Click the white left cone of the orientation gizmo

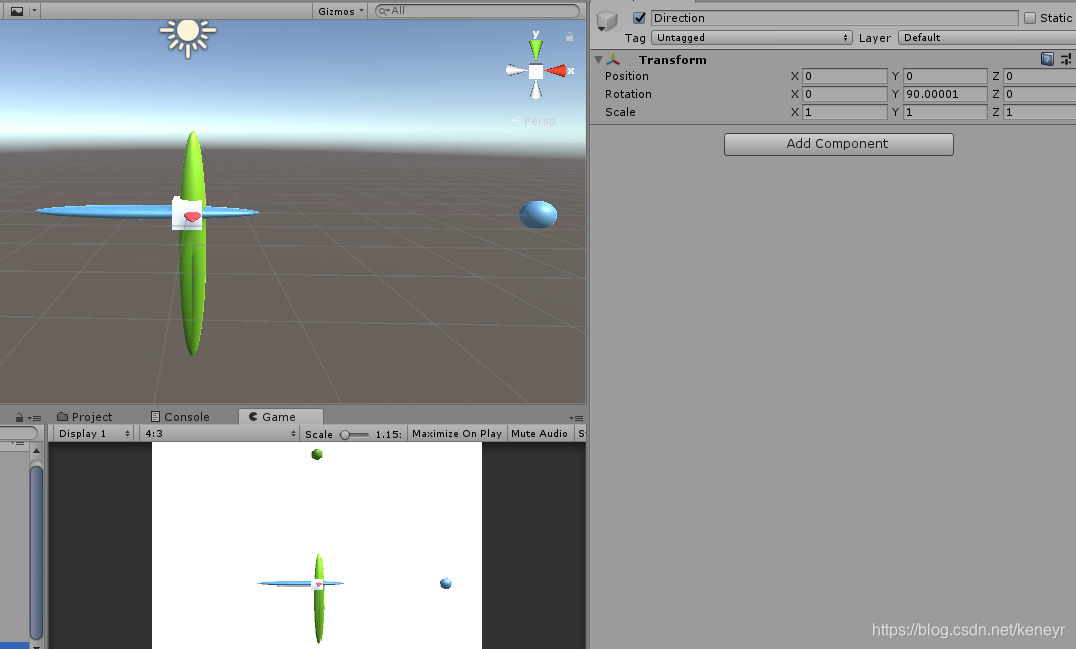click(516, 70)
